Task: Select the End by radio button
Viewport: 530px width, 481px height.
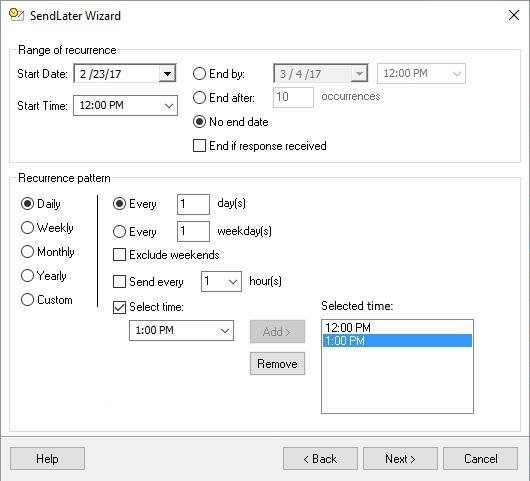Action: 199,74
